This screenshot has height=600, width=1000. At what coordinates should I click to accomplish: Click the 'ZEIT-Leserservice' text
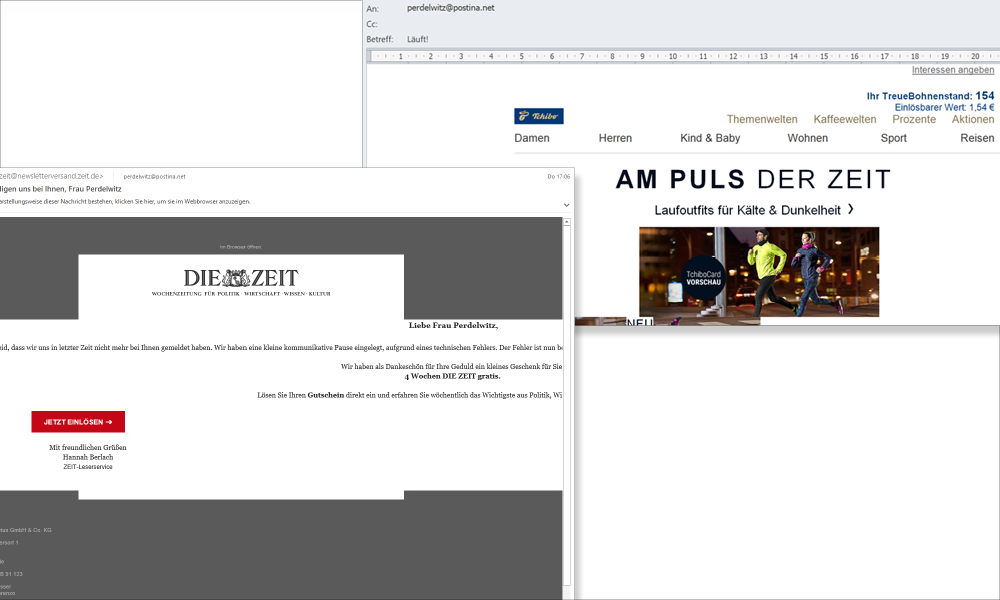tap(88, 467)
